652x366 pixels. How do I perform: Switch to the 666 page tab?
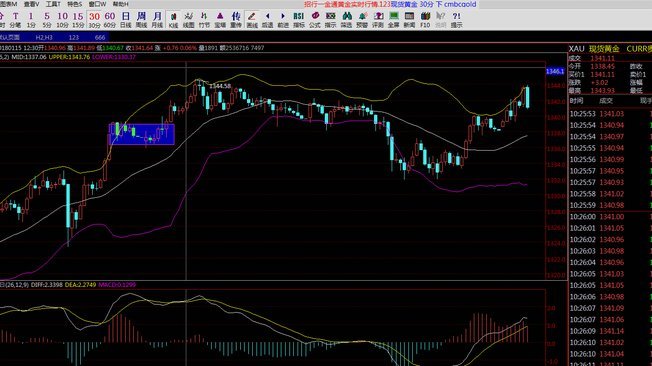click(100, 37)
